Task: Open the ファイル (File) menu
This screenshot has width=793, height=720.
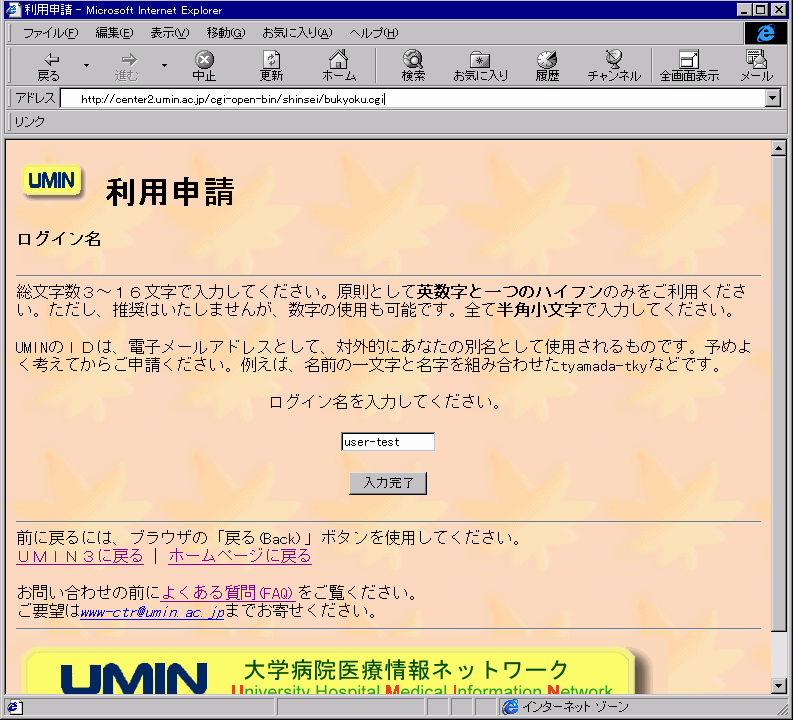Action: 50,33
